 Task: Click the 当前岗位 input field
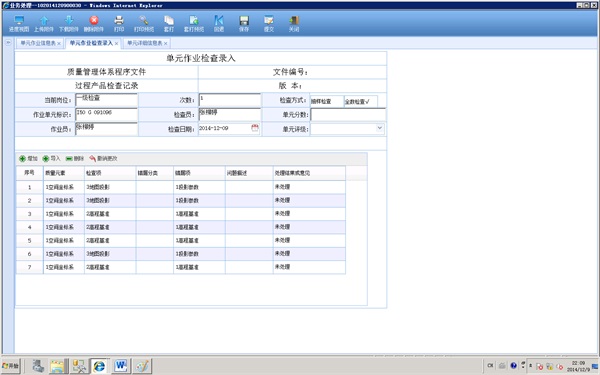106,100
